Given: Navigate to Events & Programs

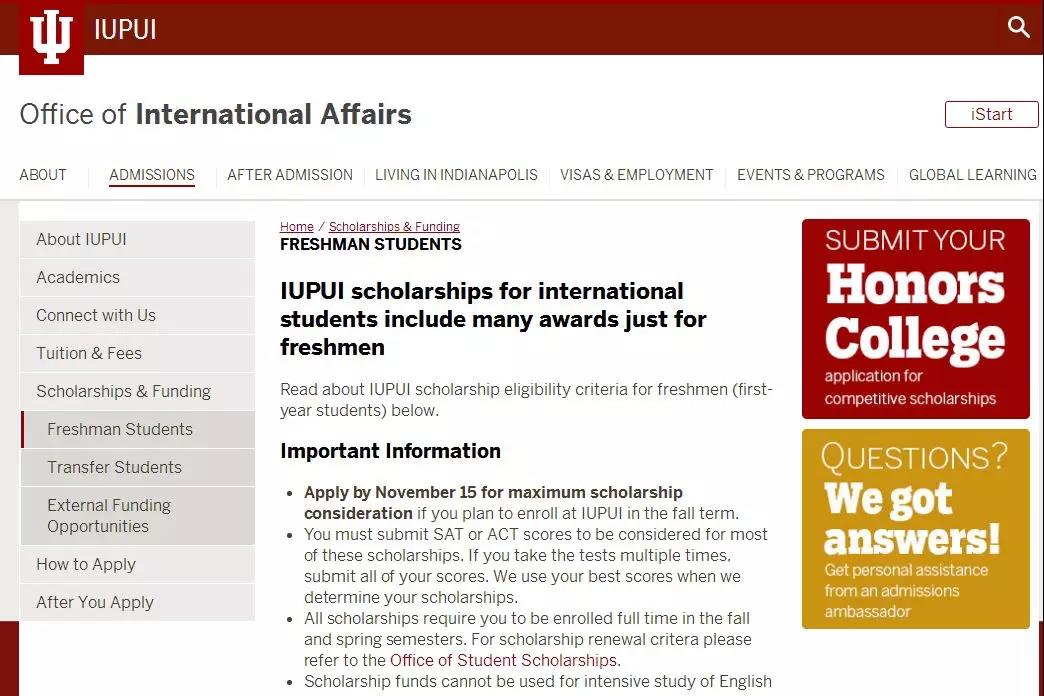Looking at the screenshot, I should pos(811,175).
